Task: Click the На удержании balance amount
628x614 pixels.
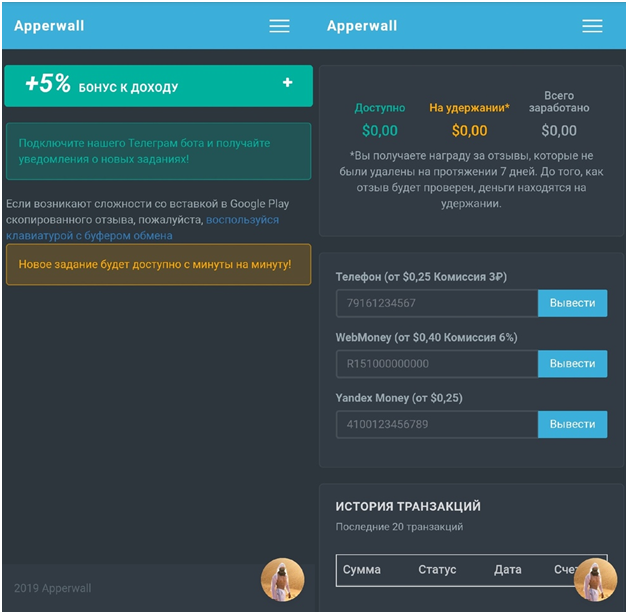Action: (x=469, y=131)
